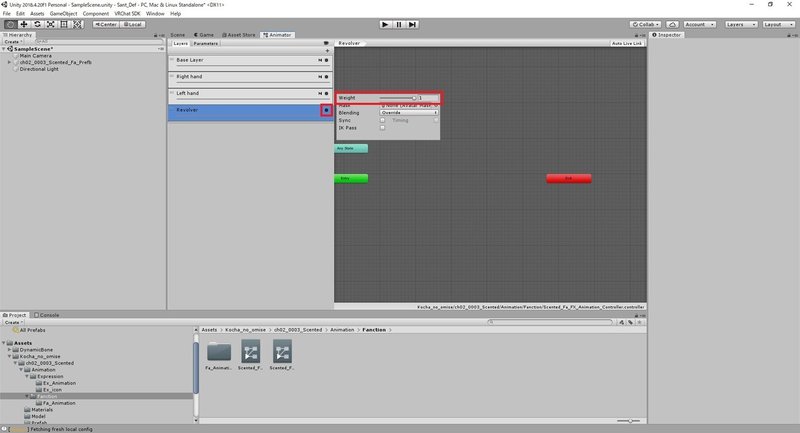Image resolution: width=800 pixels, height=433 pixels.
Task: Select the Scale tool
Action: 51,24
